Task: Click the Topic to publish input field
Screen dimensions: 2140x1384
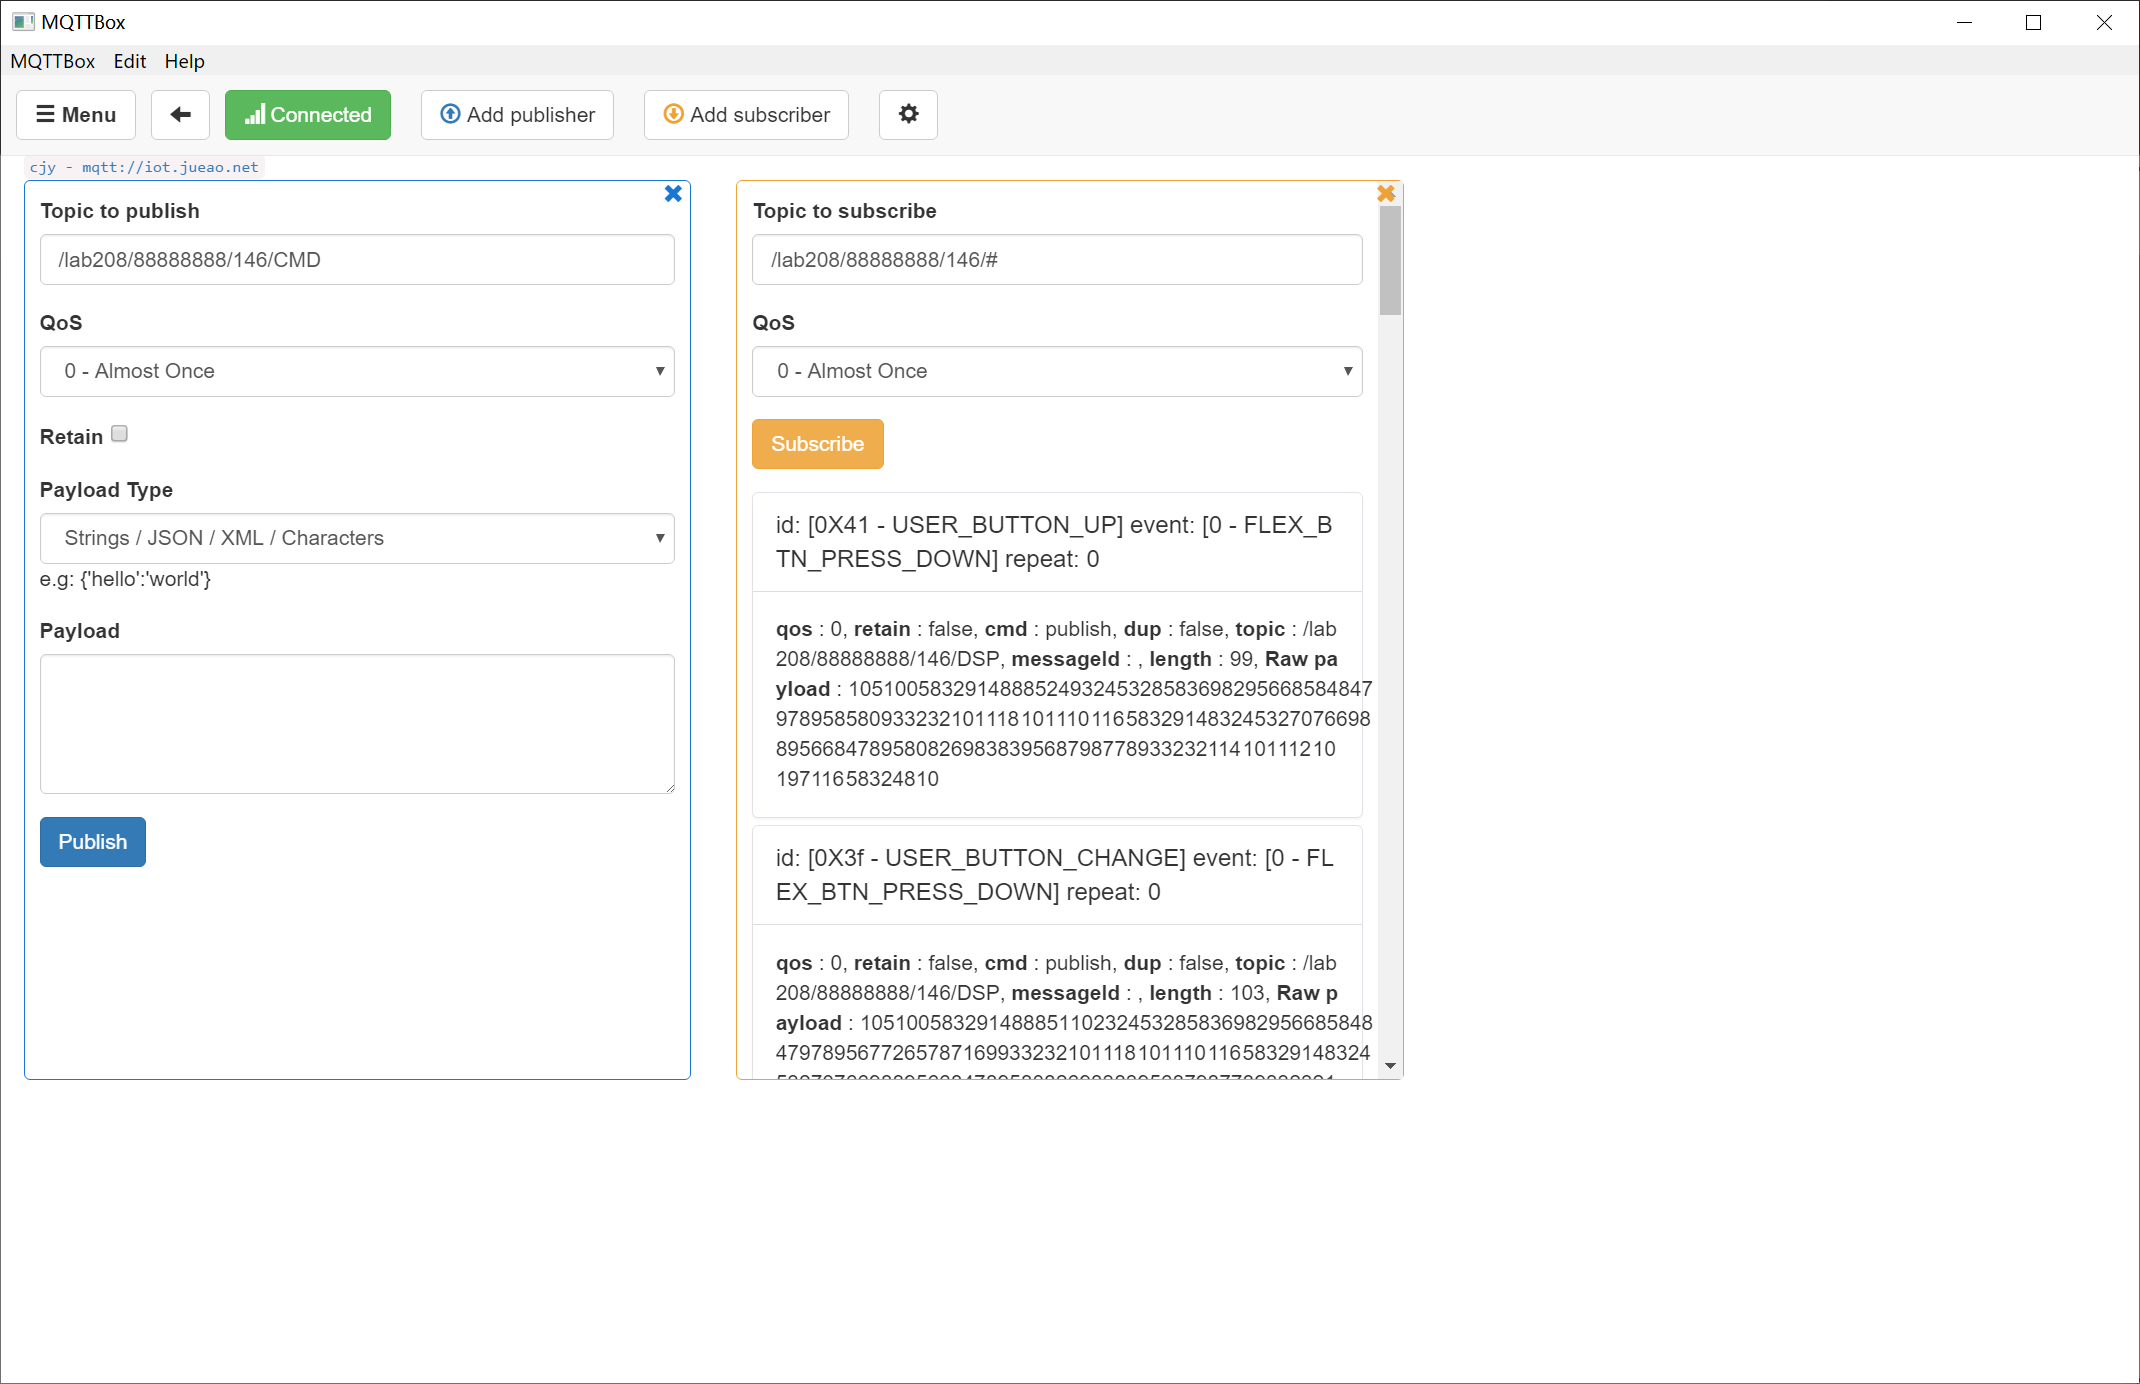Action: (357, 260)
